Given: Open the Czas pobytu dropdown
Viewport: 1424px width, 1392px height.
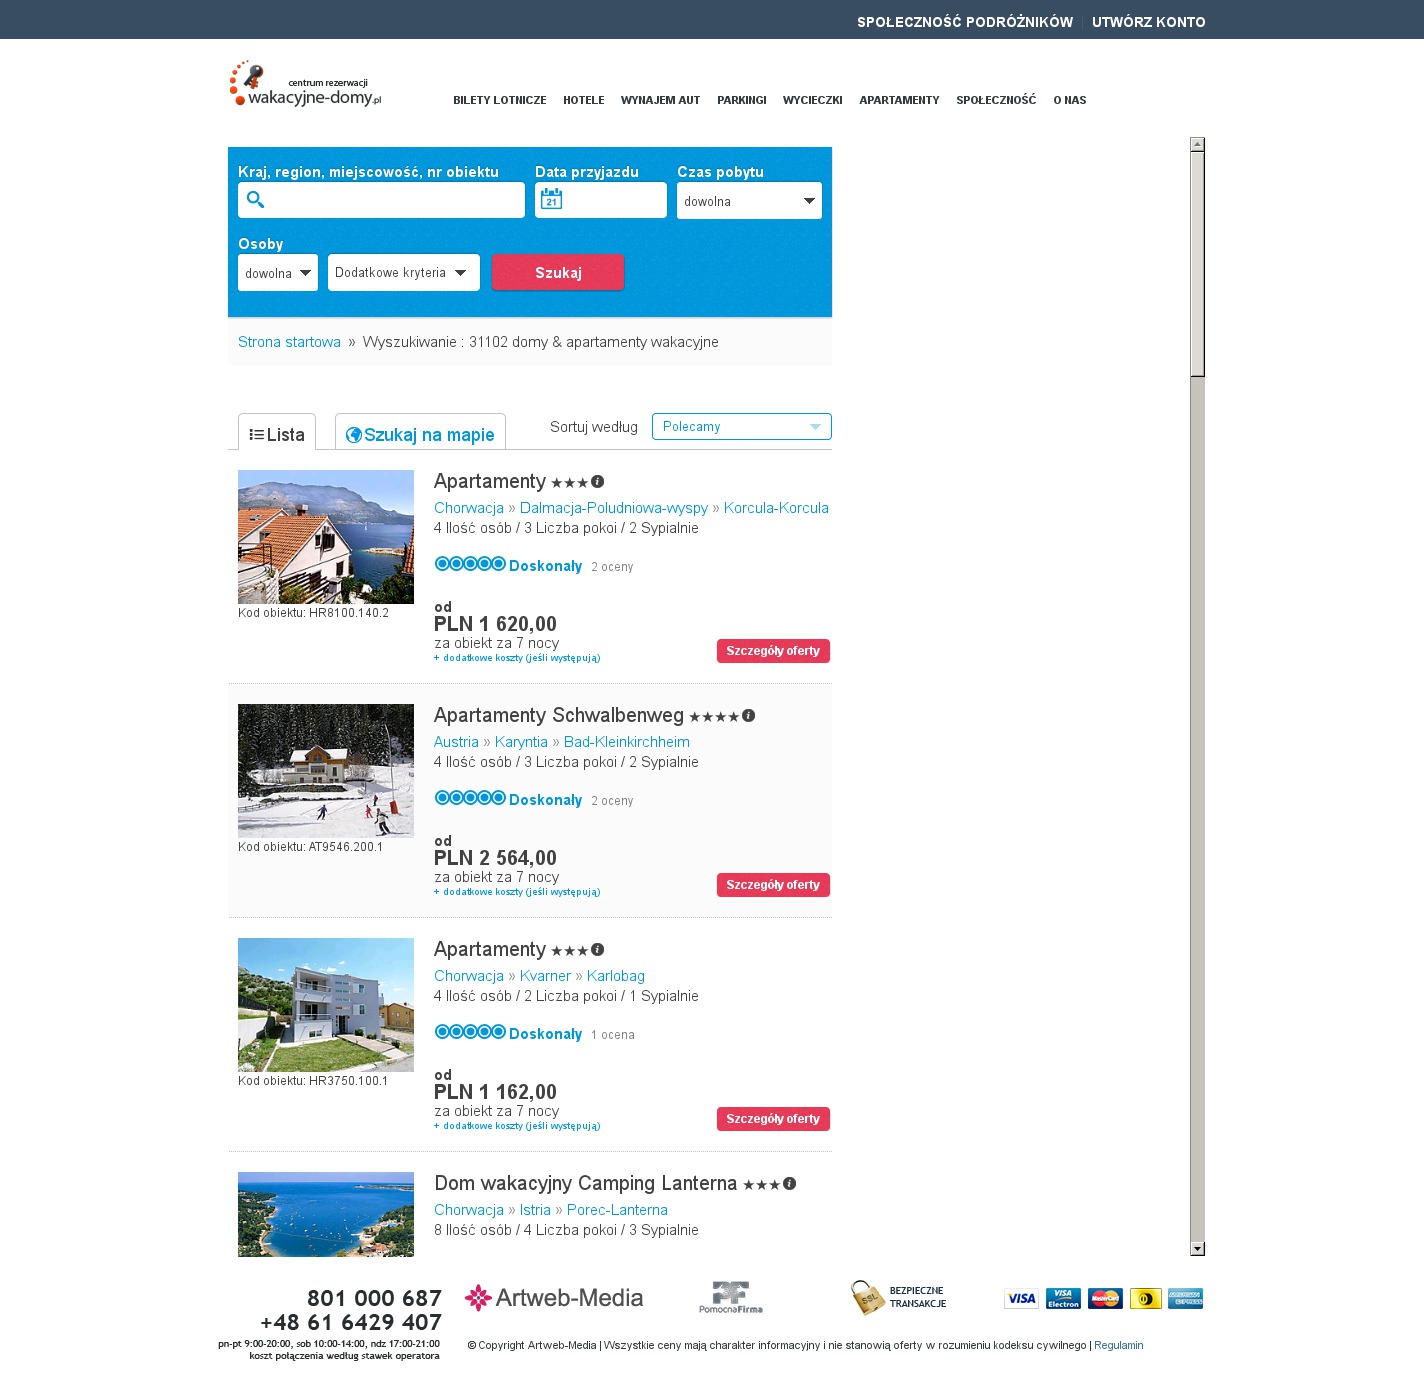Looking at the screenshot, I should pos(749,201).
